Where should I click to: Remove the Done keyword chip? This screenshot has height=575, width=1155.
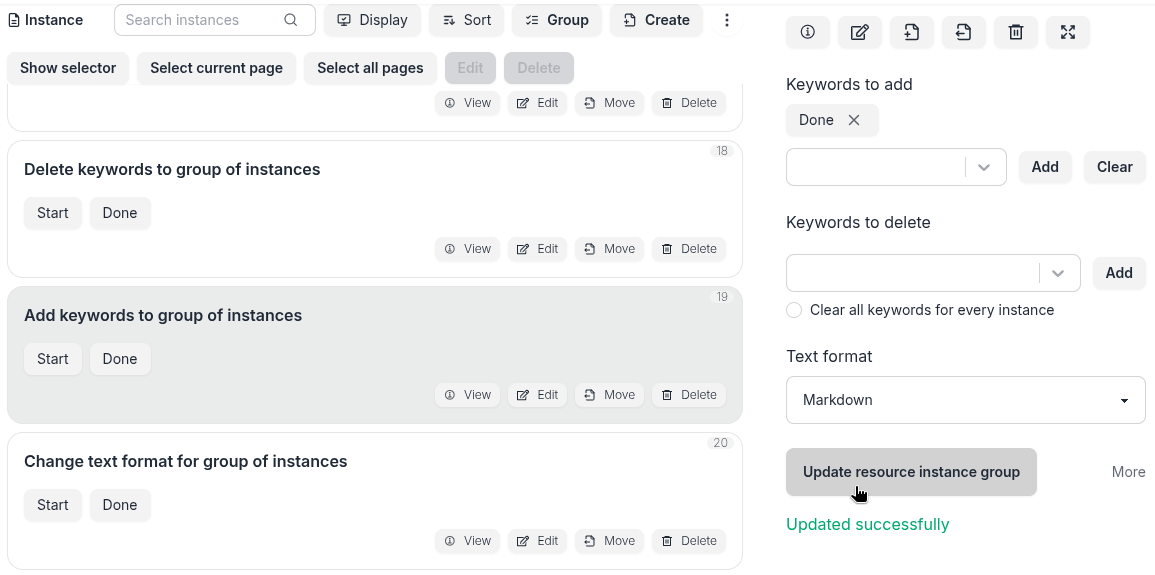coord(854,120)
